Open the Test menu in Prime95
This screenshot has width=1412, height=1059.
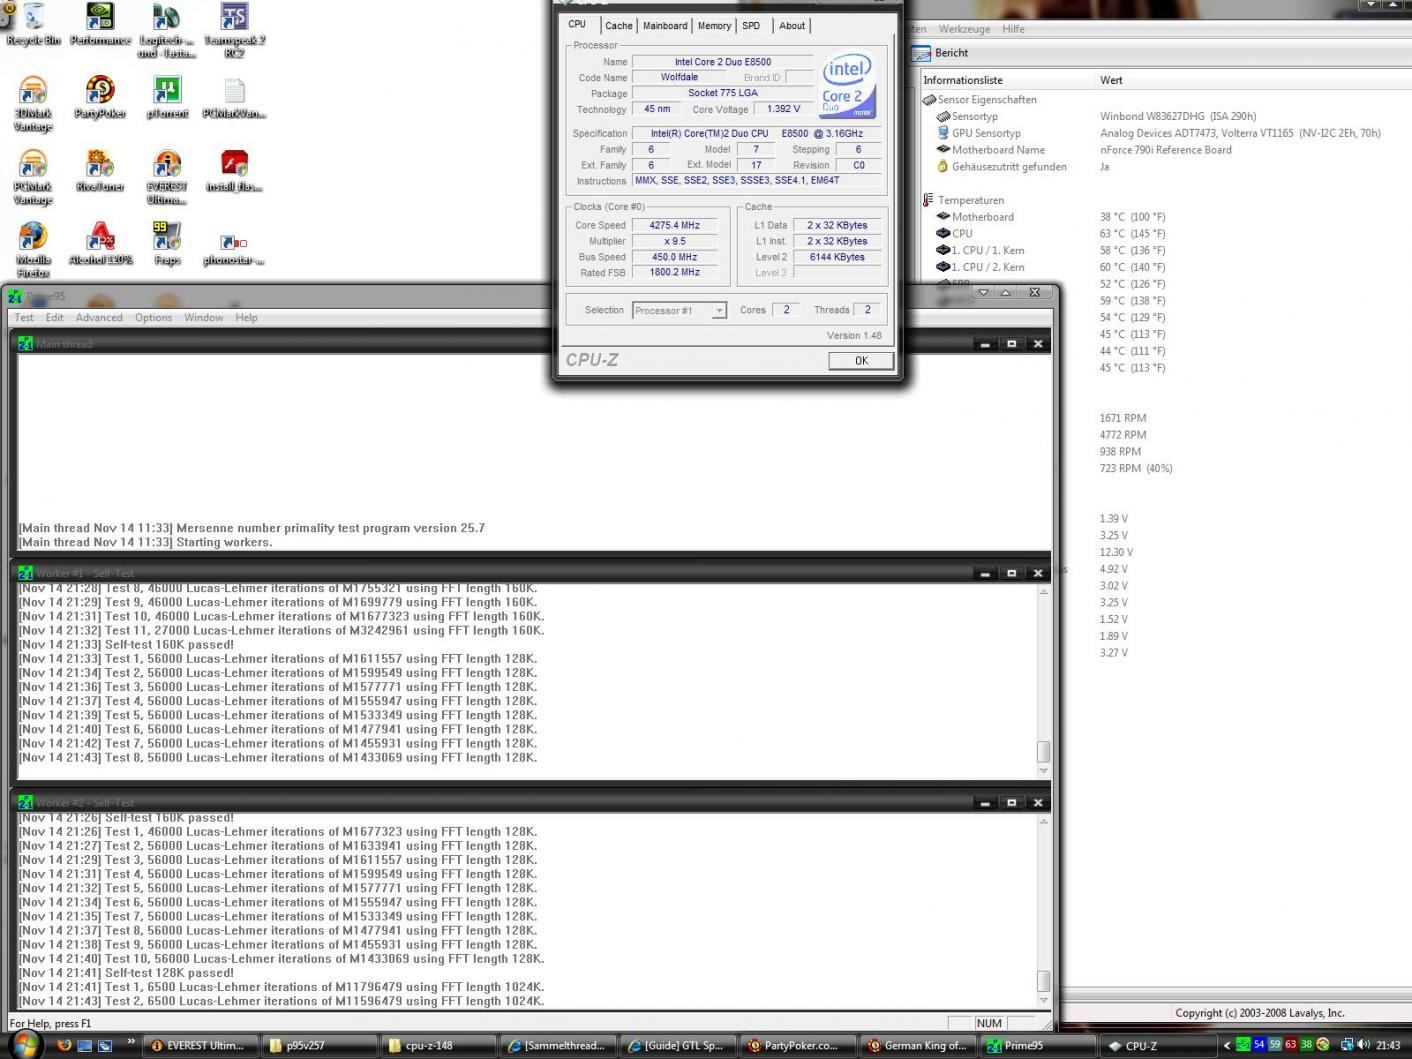[x=24, y=318]
